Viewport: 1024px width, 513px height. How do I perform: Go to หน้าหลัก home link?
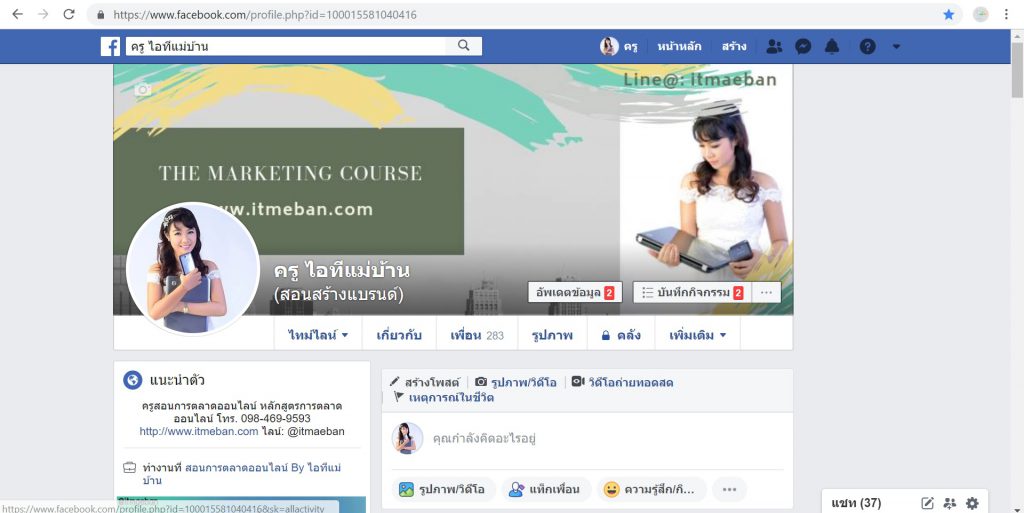pyautogui.click(x=679, y=46)
